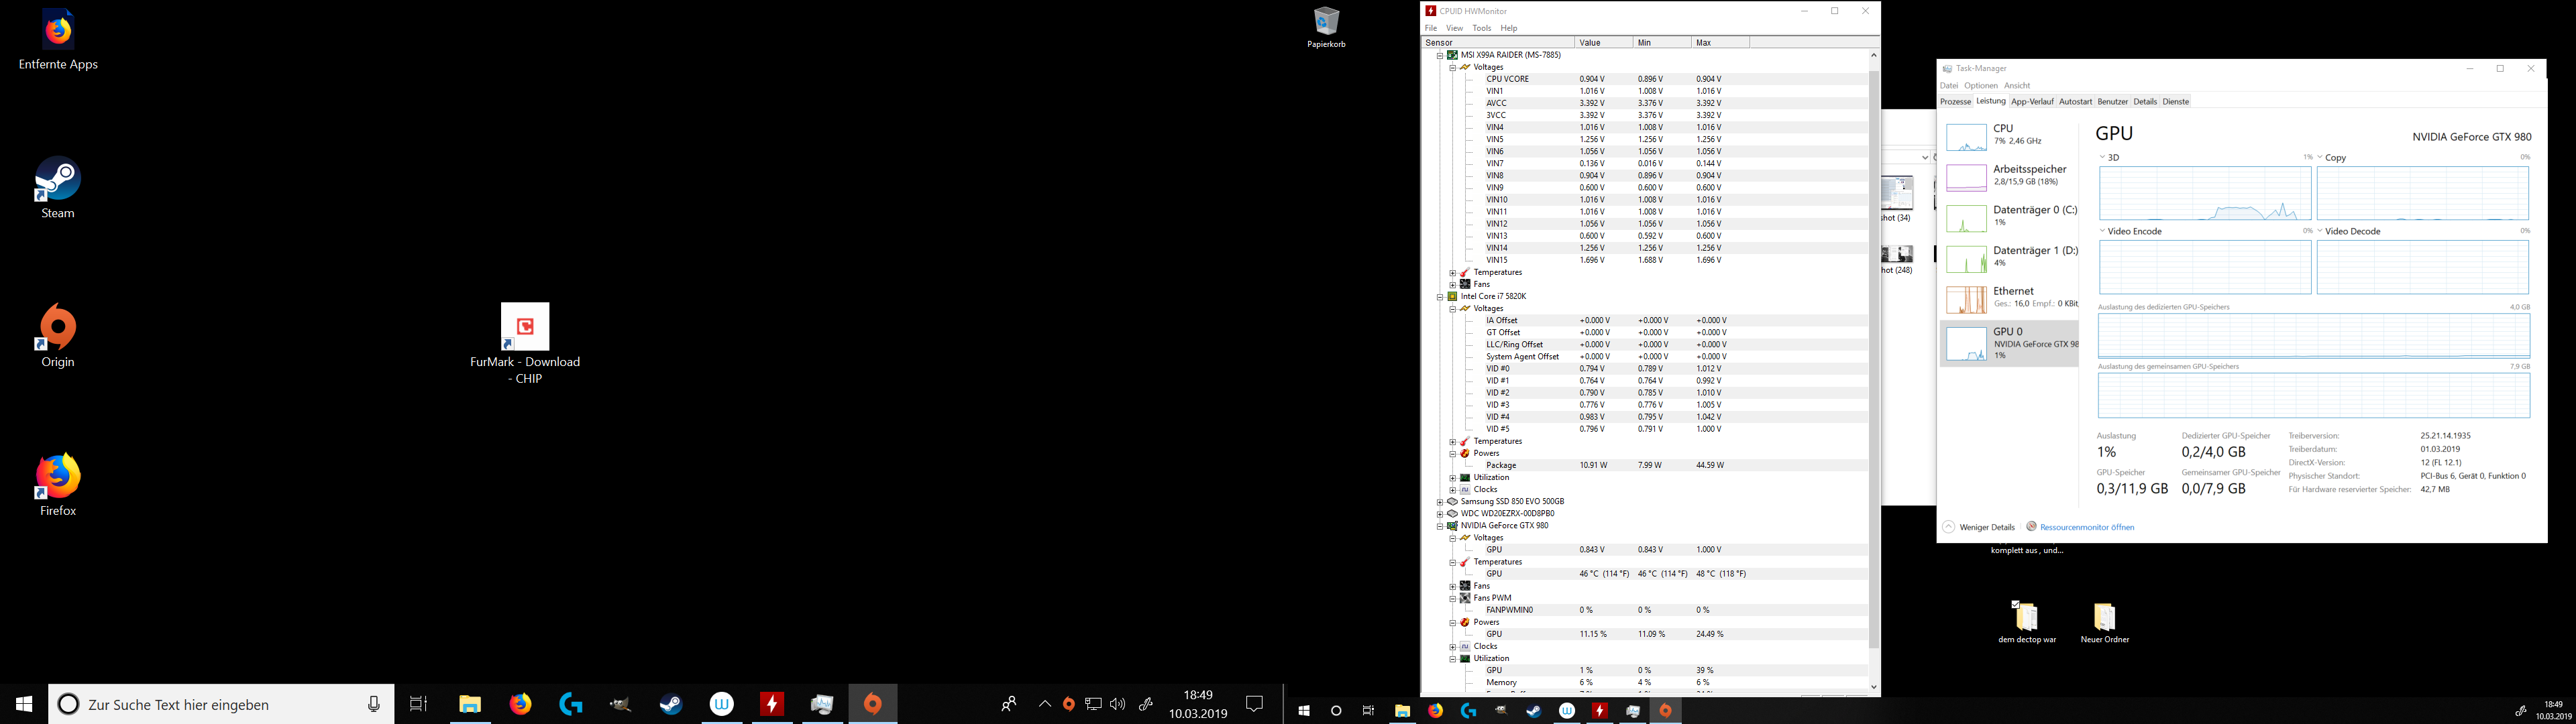Switch to the Prozesse tab
This screenshot has width=2576, height=724.
pos(1955,102)
